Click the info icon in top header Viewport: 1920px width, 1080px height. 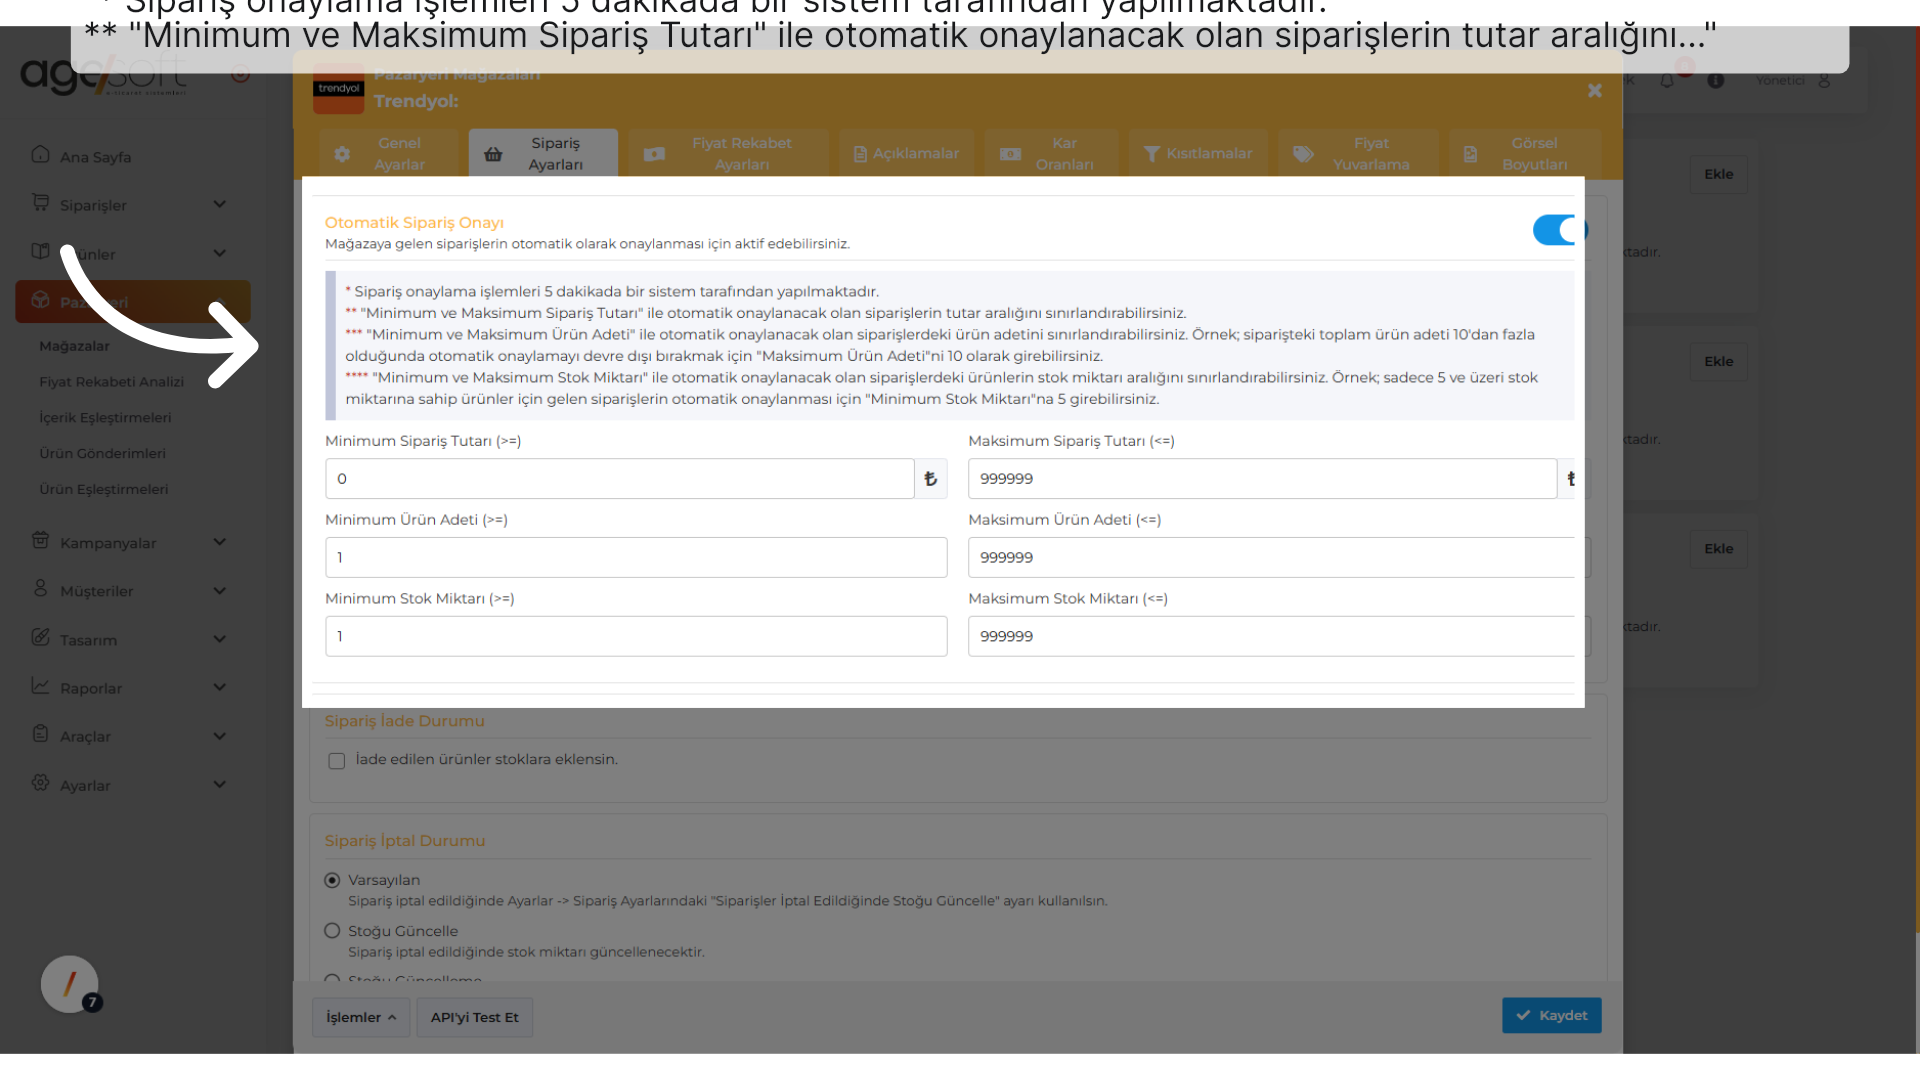click(x=1716, y=81)
